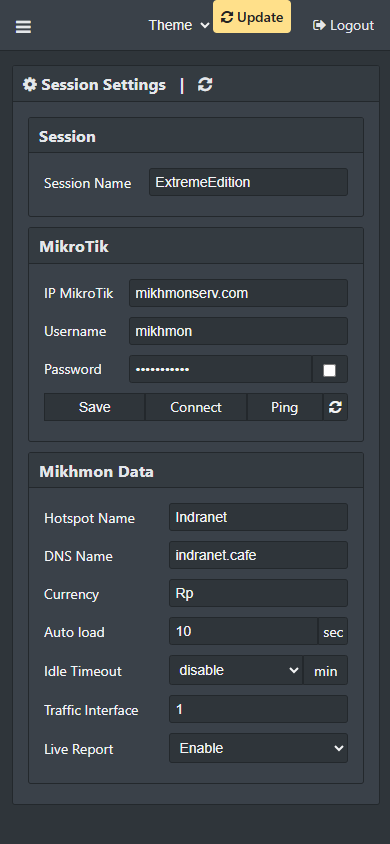Screen dimensions: 390x844
Task: Click the reload icon next to Ping
Action: pyautogui.click(x=335, y=407)
